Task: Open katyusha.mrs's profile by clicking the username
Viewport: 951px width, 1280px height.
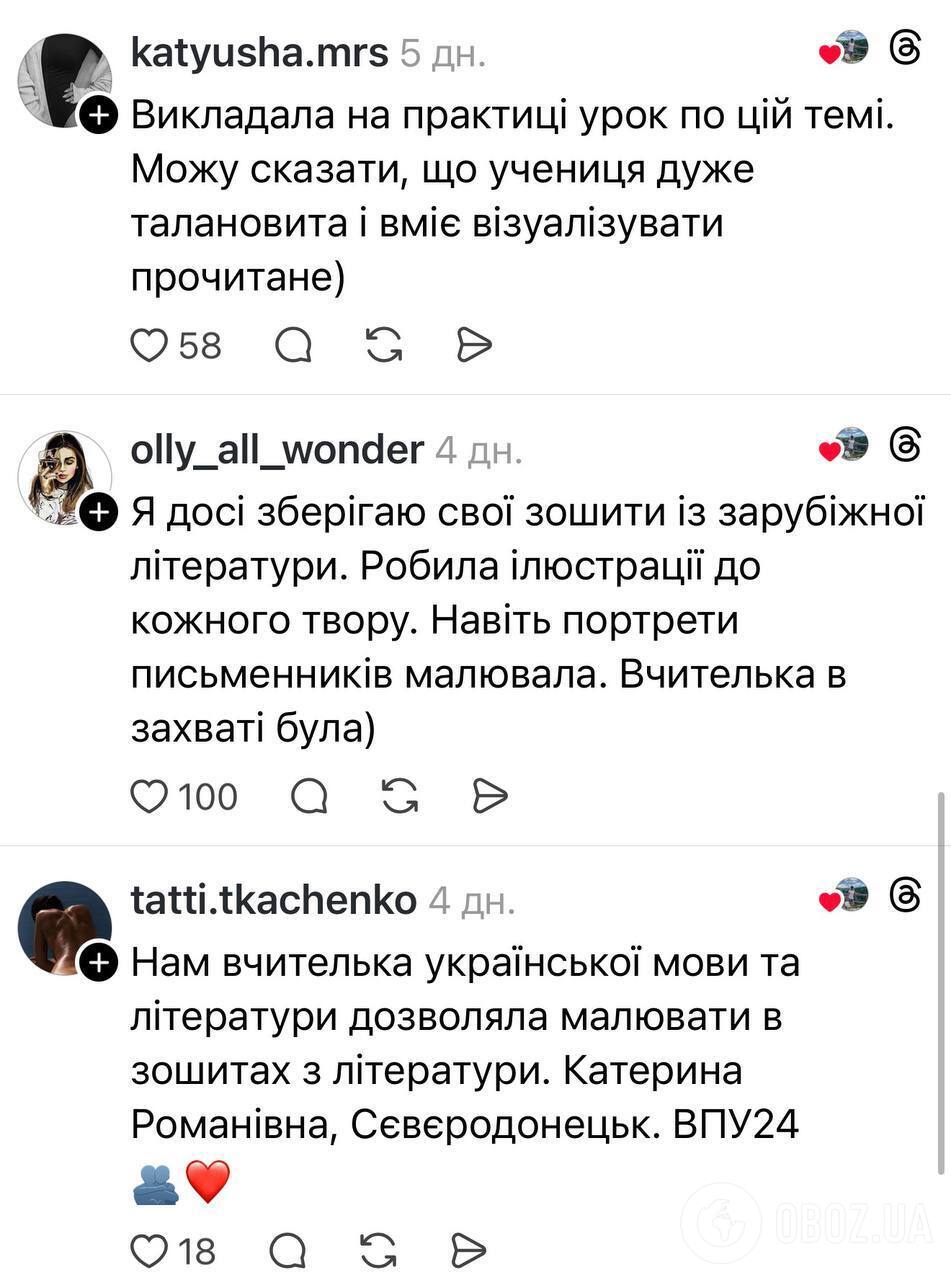Action: click(x=259, y=53)
